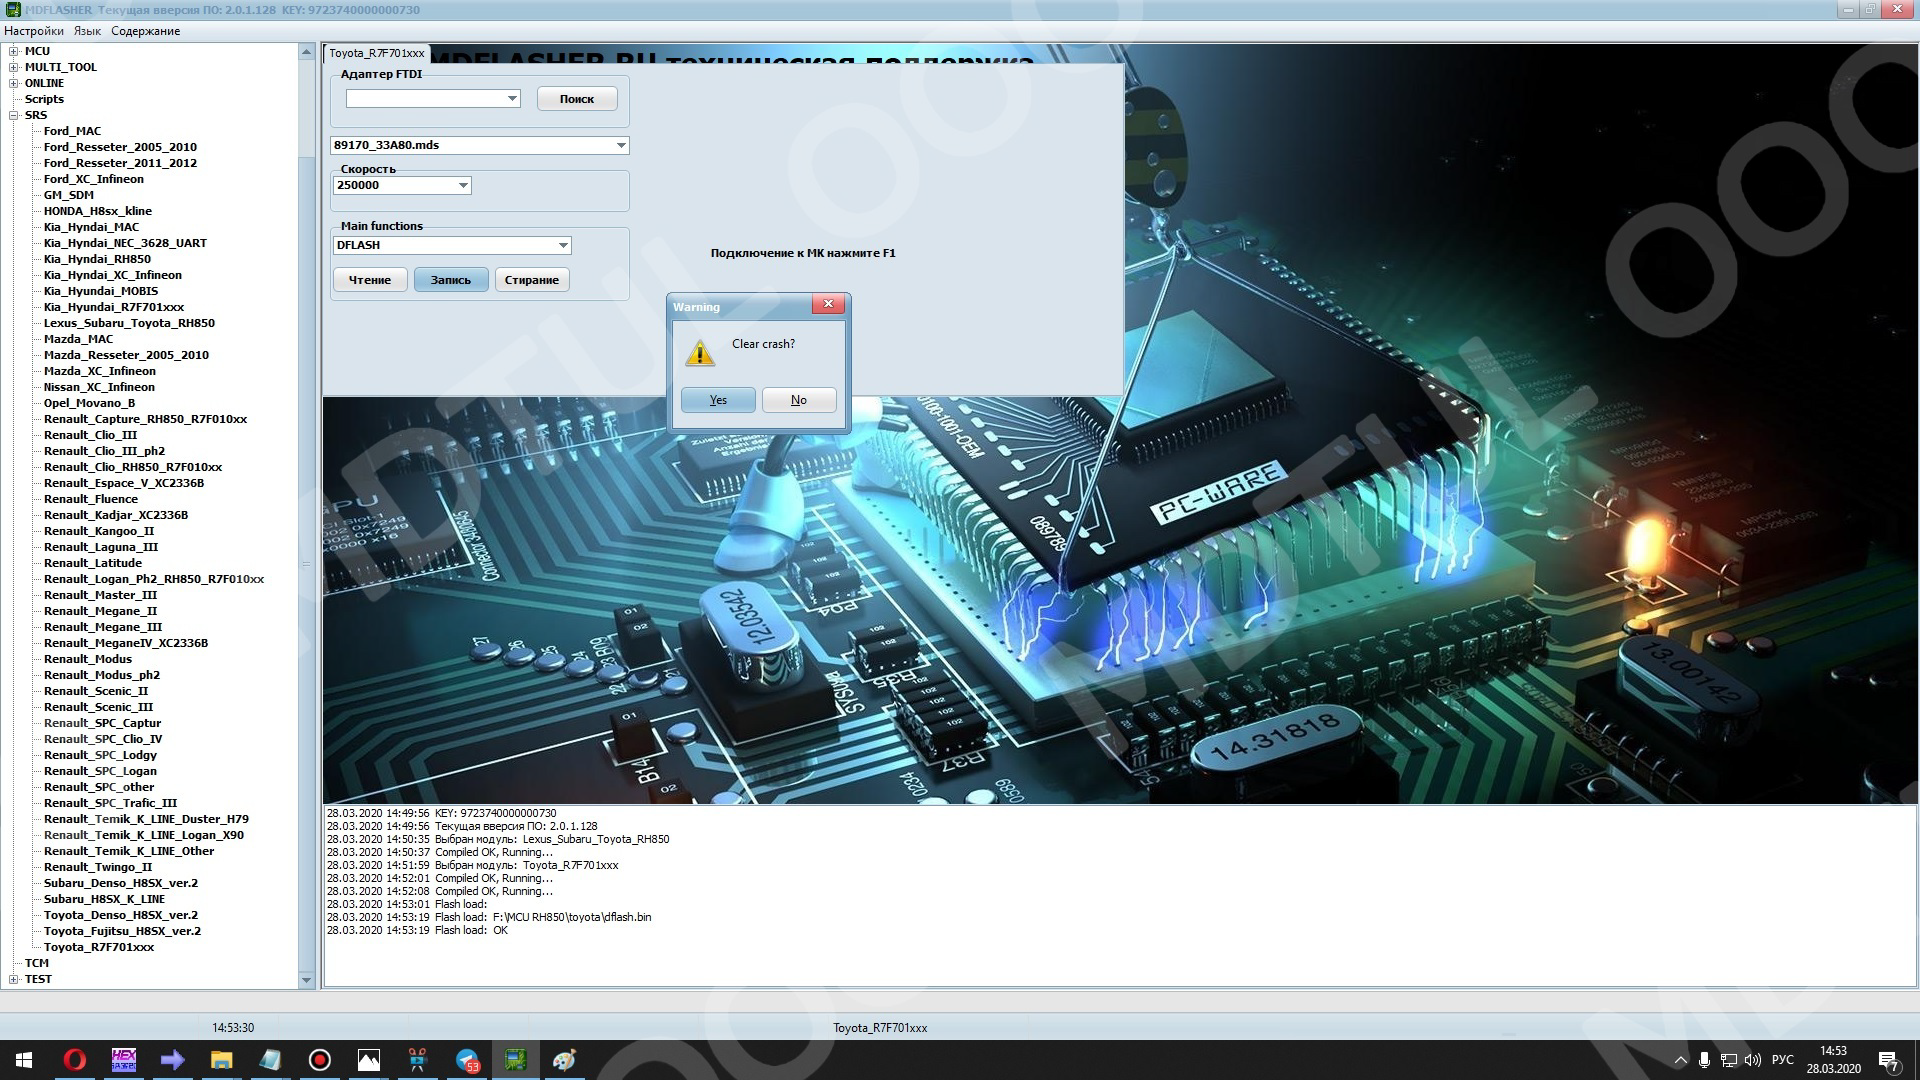Open the HEX editor taskbar icon
The image size is (1920, 1080).
(x=123, y=1060)
